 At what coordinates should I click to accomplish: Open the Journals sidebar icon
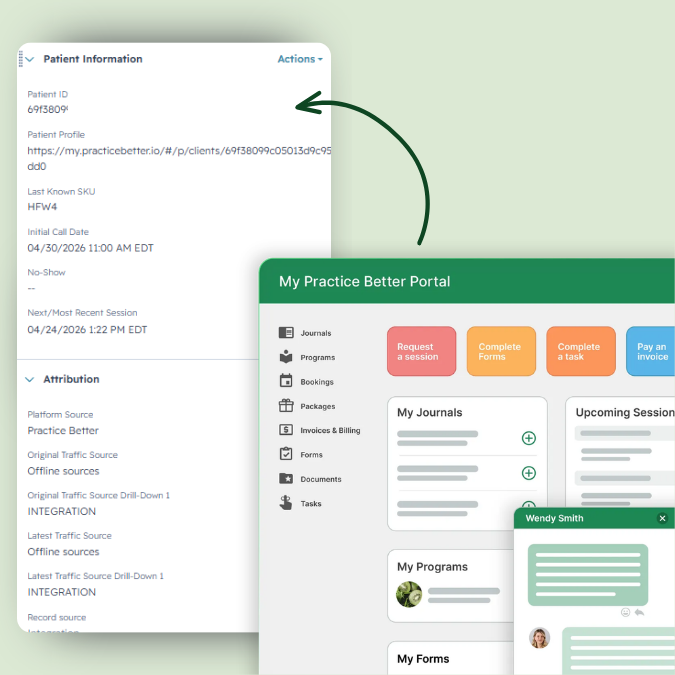286,333
